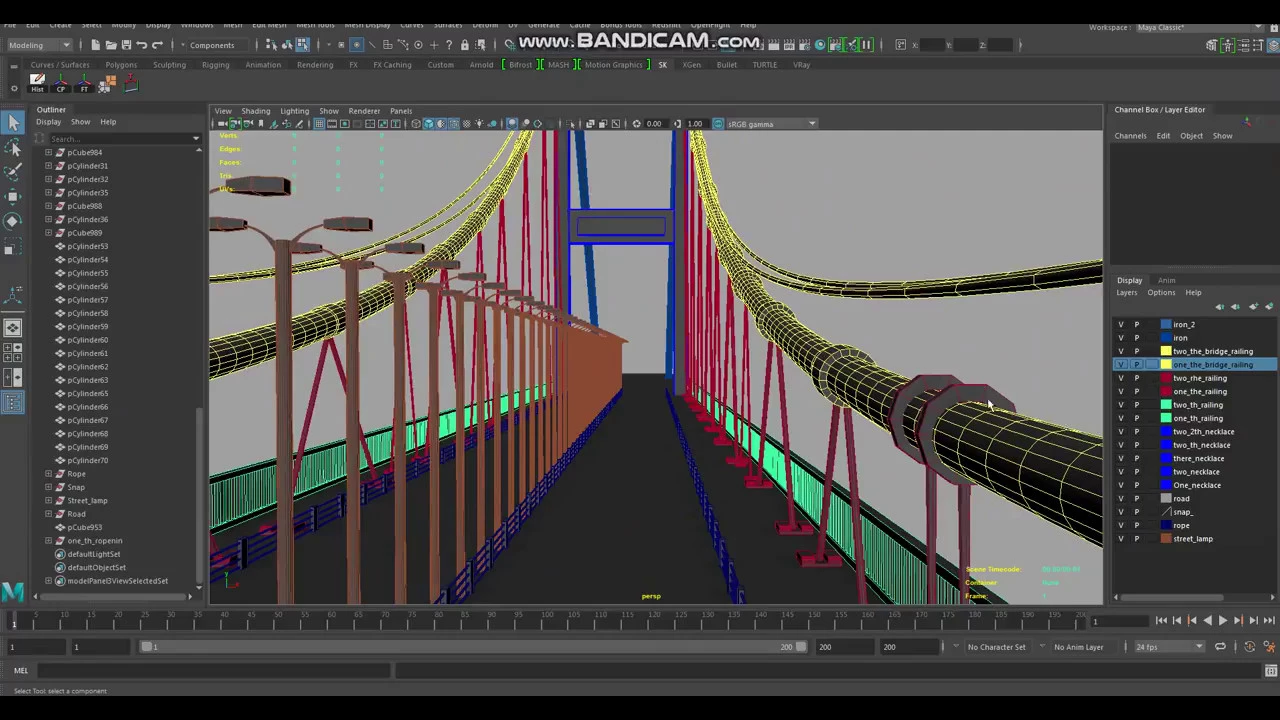
Task: Redo the last action
Action: coord(157,44)
